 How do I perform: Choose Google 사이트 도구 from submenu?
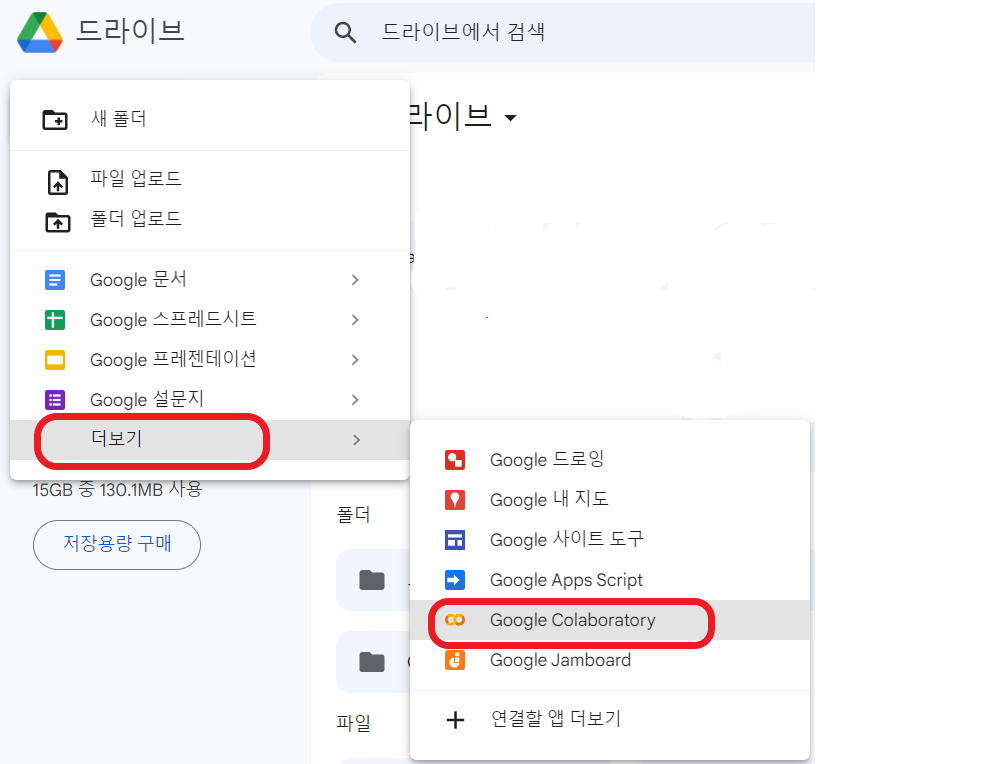tap(610, 539)
